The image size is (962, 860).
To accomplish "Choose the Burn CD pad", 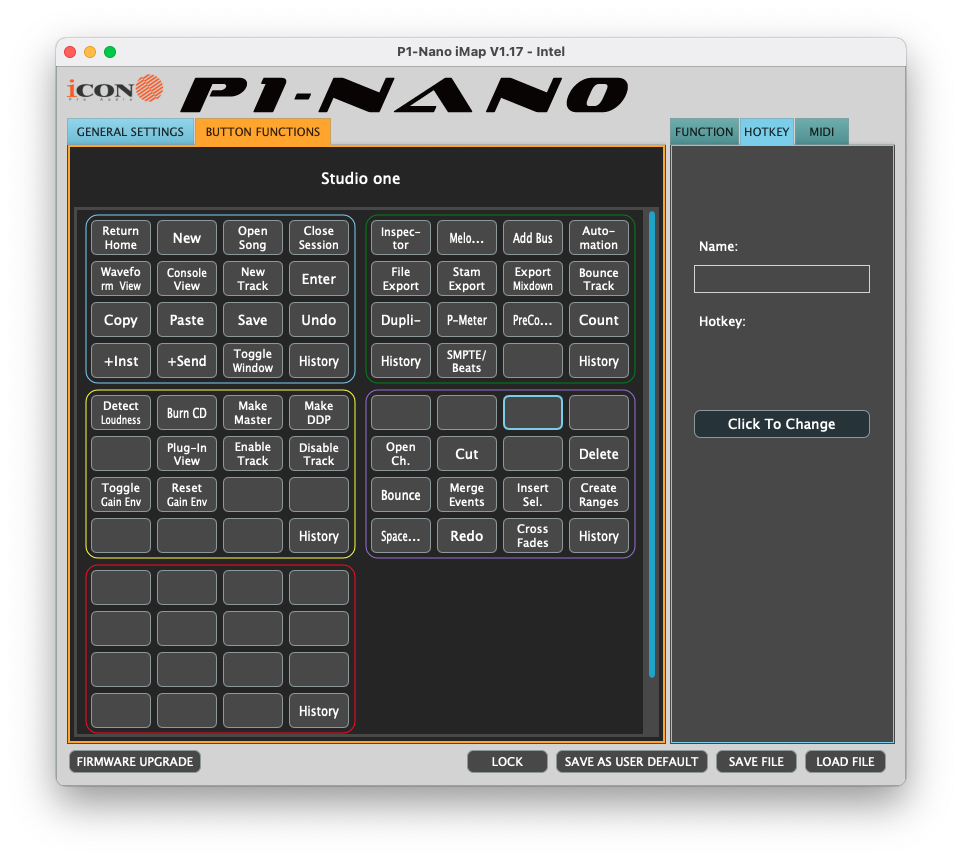I will click(x=187, y=413).
